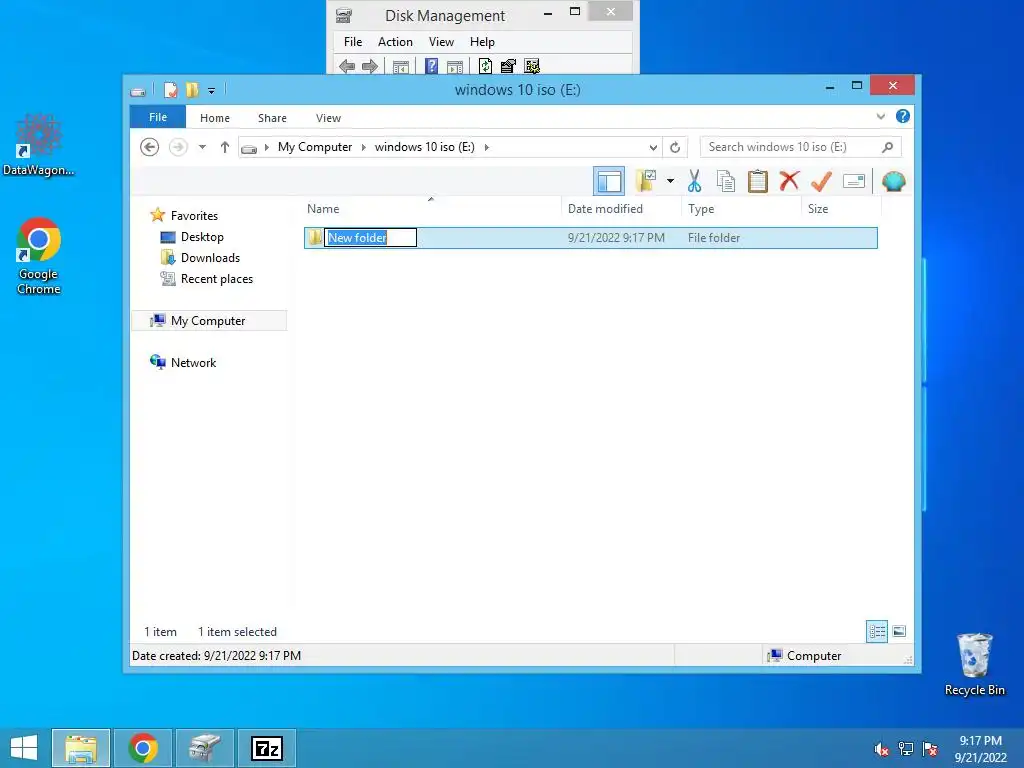The width and height of the screenshot is (1024, 768).
Task: Click the Copy icon in the Explorer toolbar
Action: pos(726,181)
